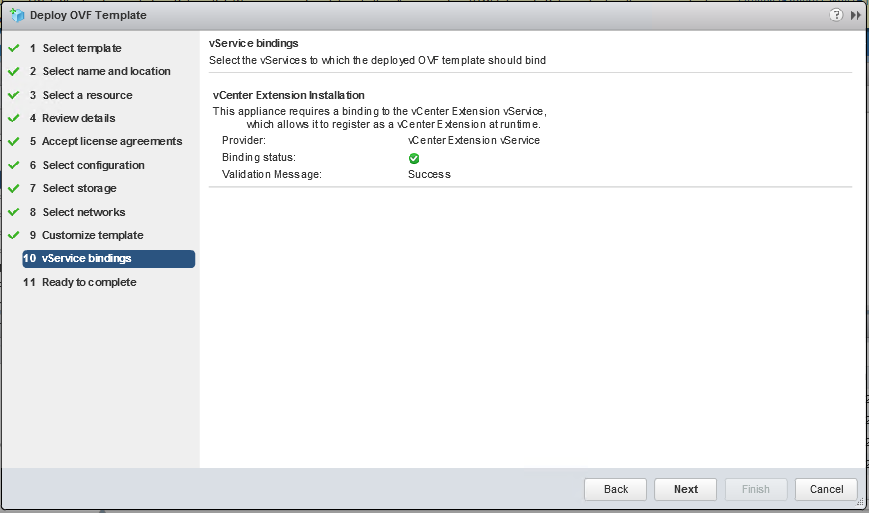The image size is (869, 513).
Task: Click the checkmark next to Select storage
Action: coord(14,188)
